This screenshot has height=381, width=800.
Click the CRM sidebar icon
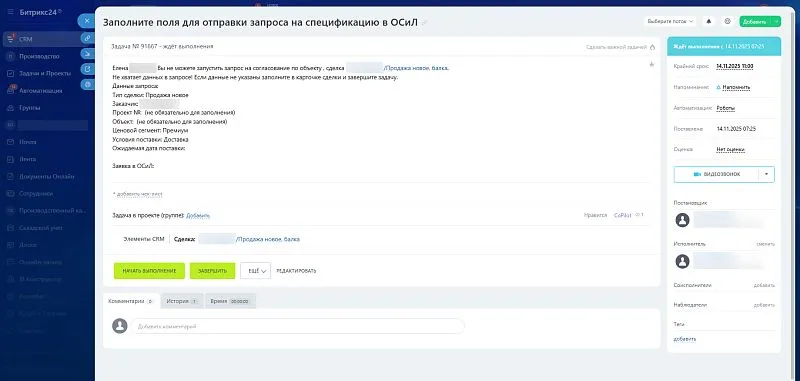point(11,39)
